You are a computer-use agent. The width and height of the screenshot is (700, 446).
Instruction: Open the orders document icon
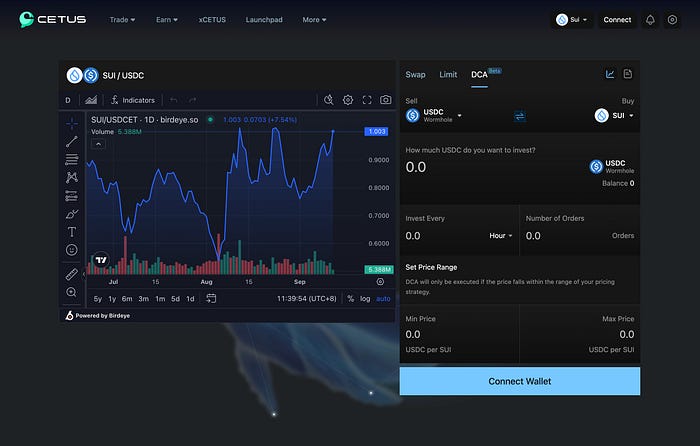coord(628,74)
